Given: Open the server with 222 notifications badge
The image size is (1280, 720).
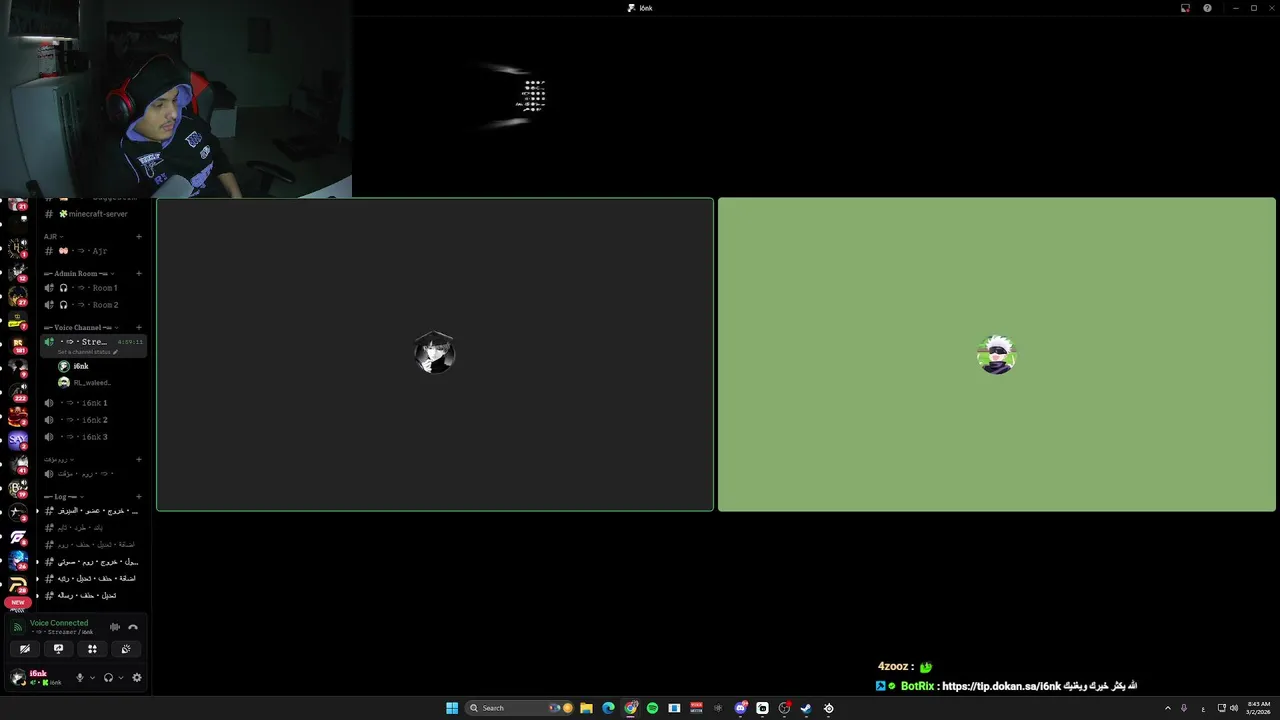Looking at the screenshot, I should (18, 391).
